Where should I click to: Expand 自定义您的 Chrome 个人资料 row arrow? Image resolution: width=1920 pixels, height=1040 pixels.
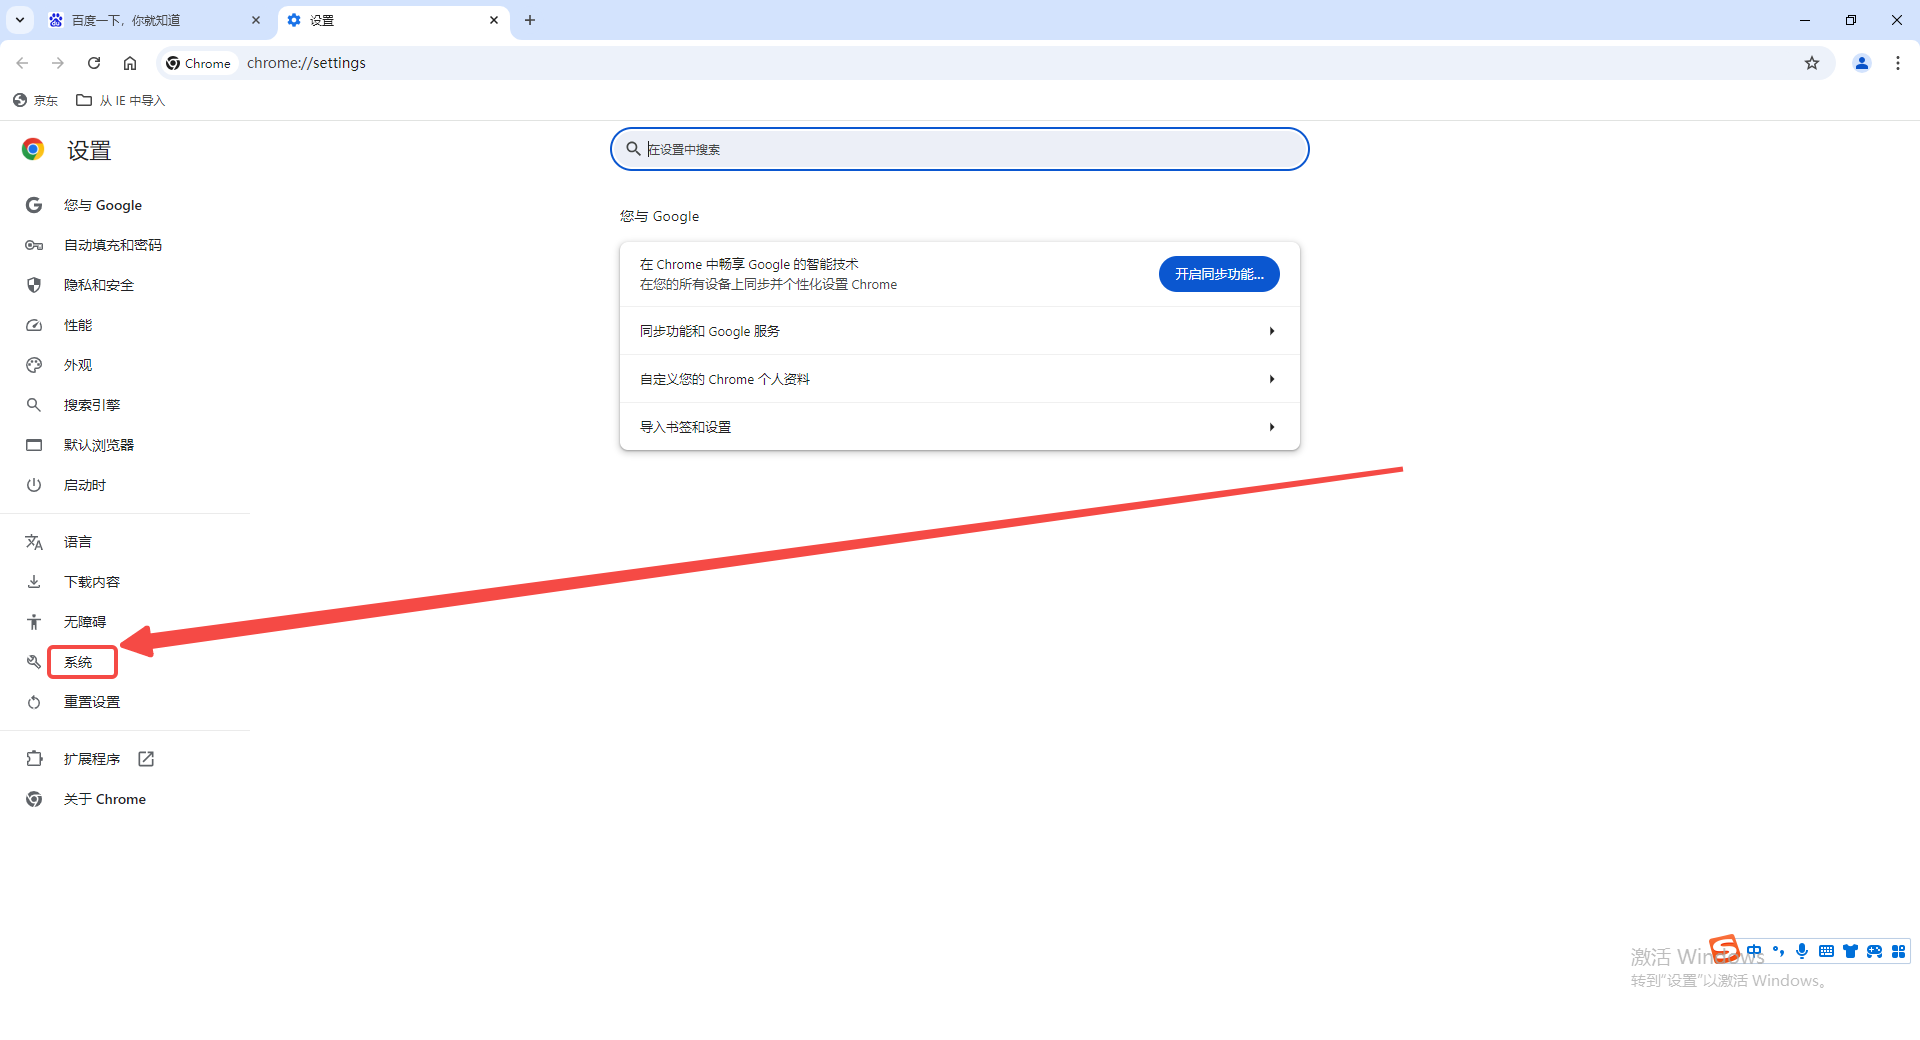click(x=1272, y=379)
